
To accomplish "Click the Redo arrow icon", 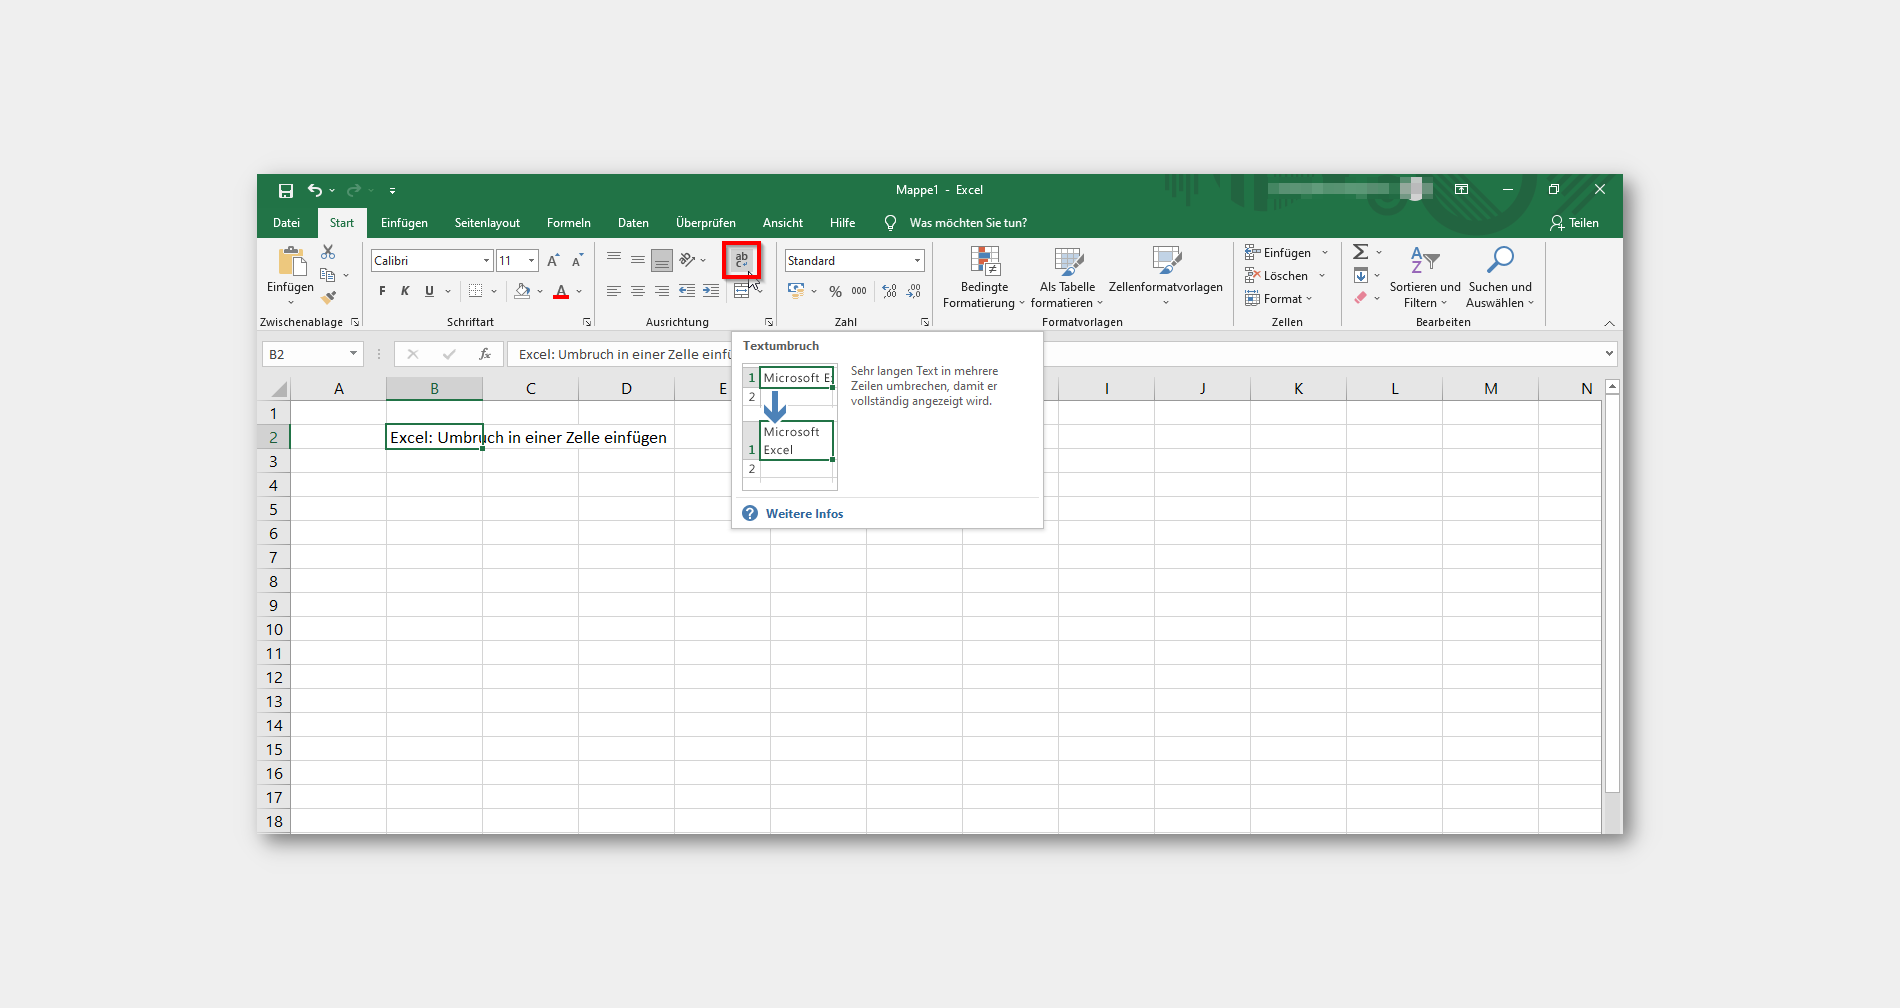I will [353, 190].
